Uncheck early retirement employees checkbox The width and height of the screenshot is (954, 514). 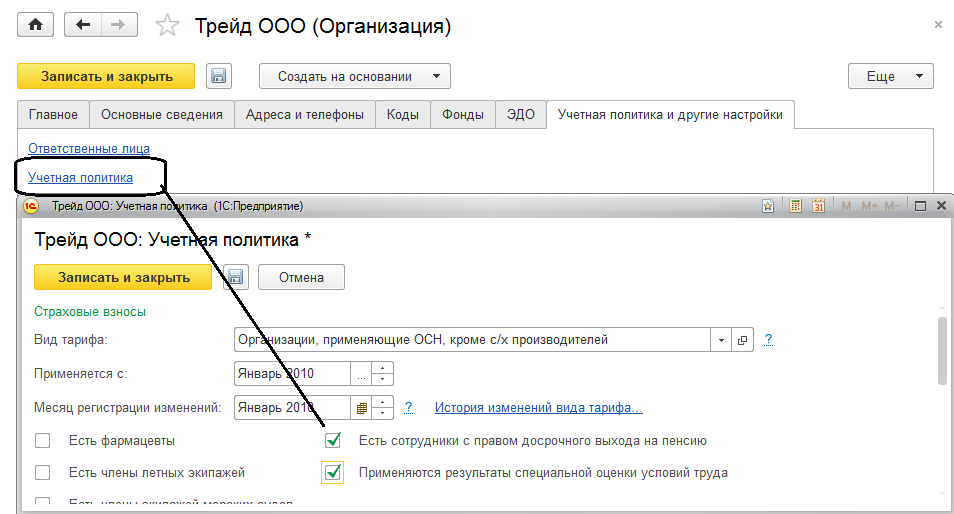pos(333,440)
